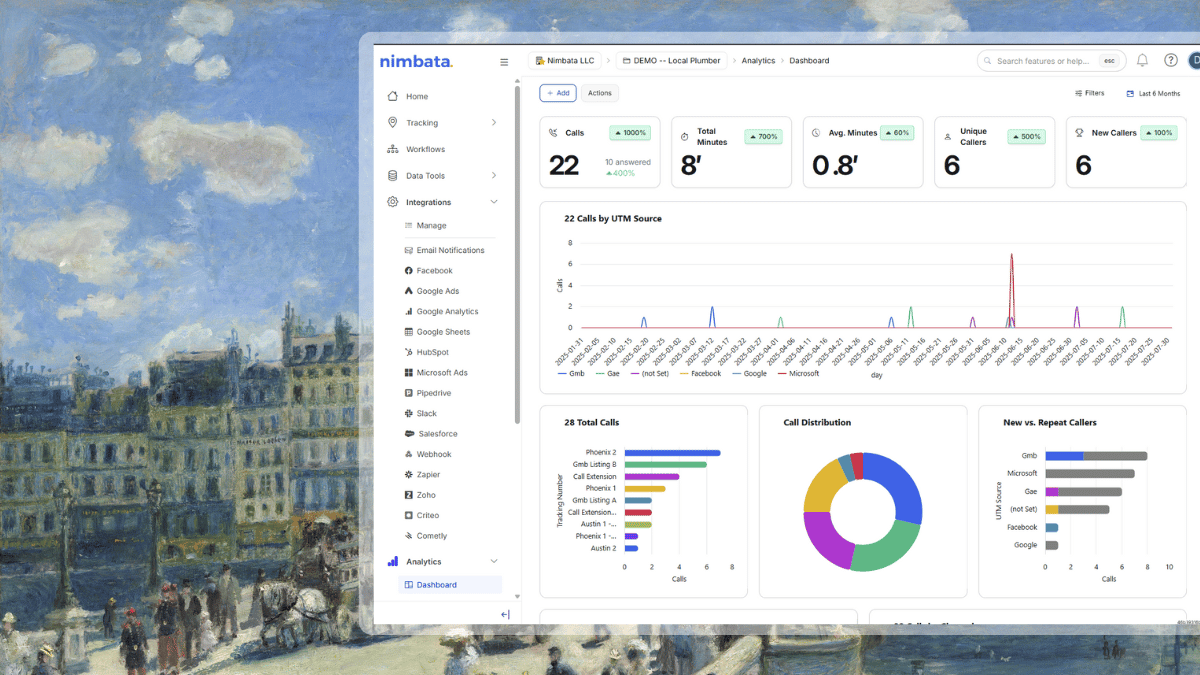This screenshot has width=1200, height=675.
Task: Click the Microsoft Ads logo icon
Action: coord(408,373)
